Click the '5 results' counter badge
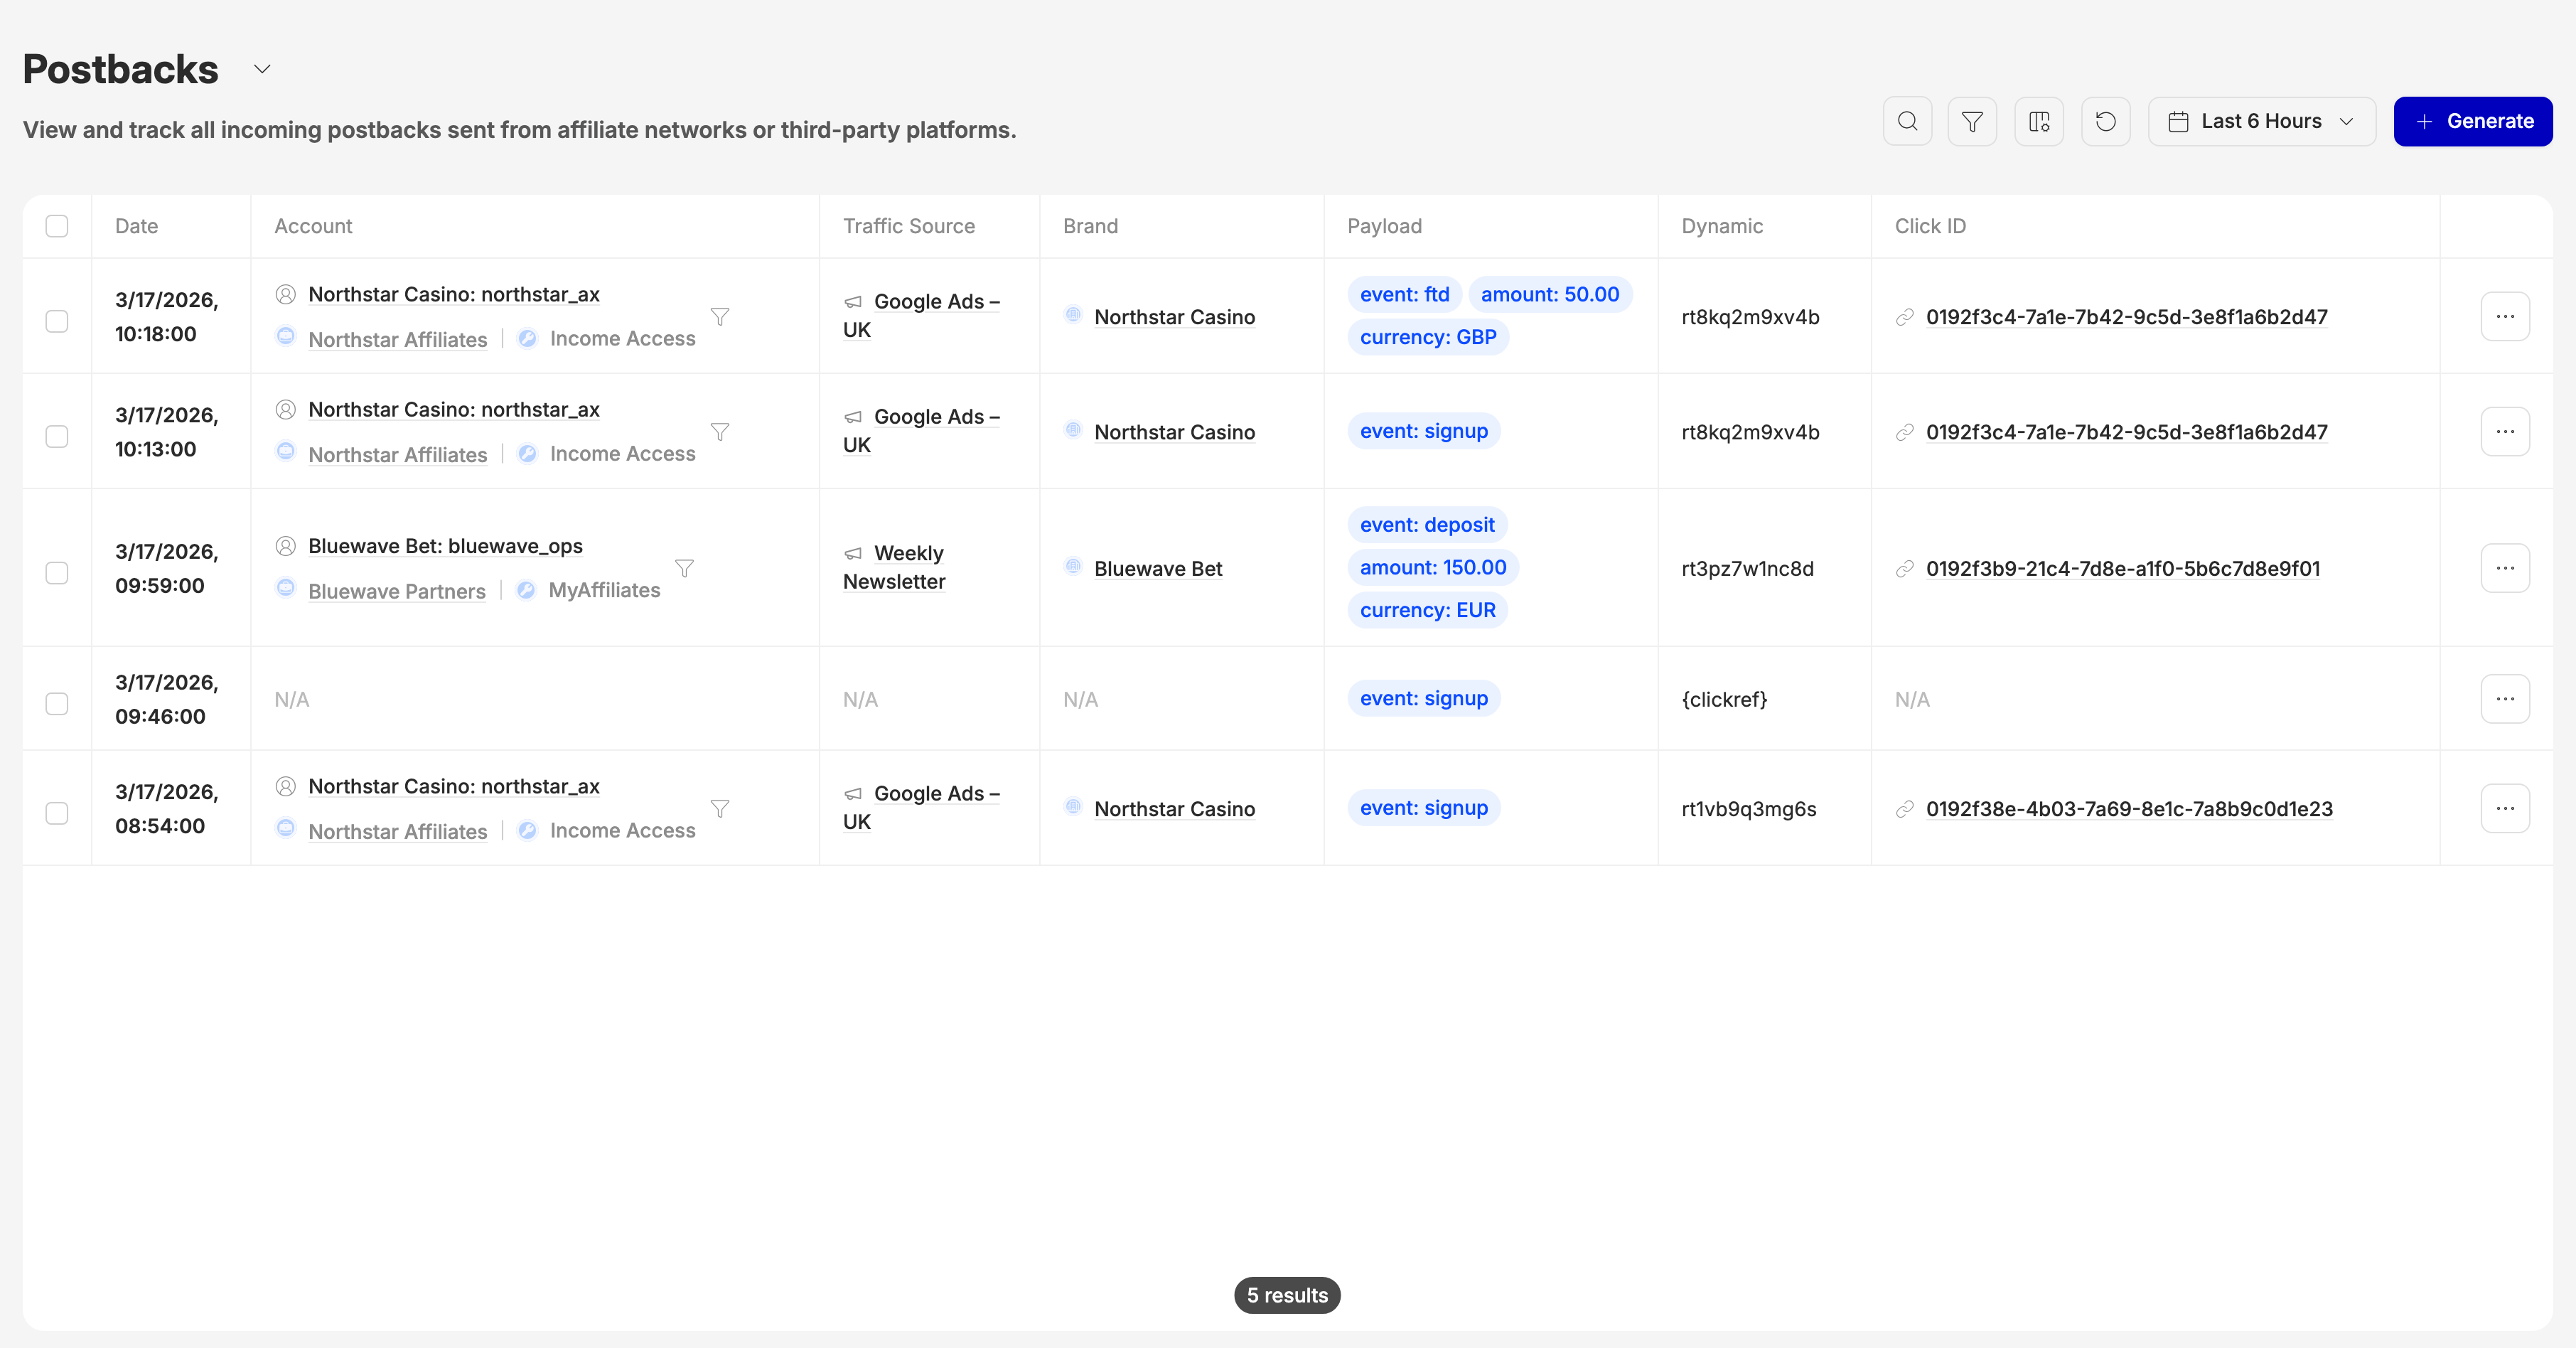Viewport: 2576px width, 1348px height. pos(1287,1295)
